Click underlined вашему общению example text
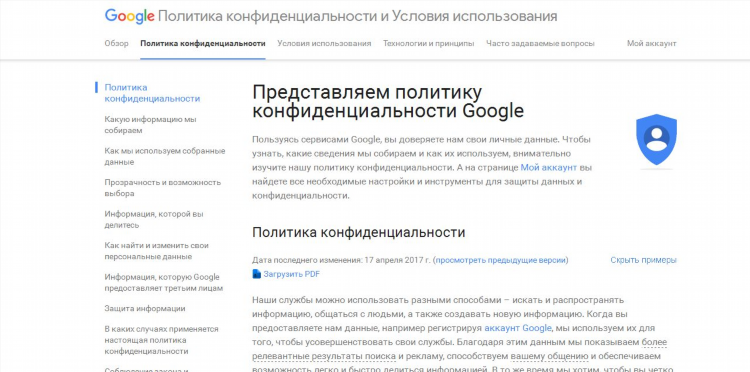750x372 pixels. [550, 356]
